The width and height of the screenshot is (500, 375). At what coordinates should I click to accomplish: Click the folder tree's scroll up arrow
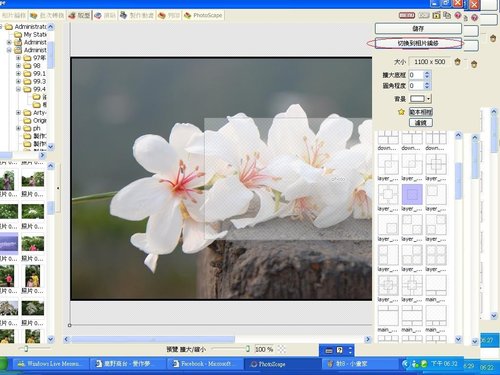pos(51,26)
